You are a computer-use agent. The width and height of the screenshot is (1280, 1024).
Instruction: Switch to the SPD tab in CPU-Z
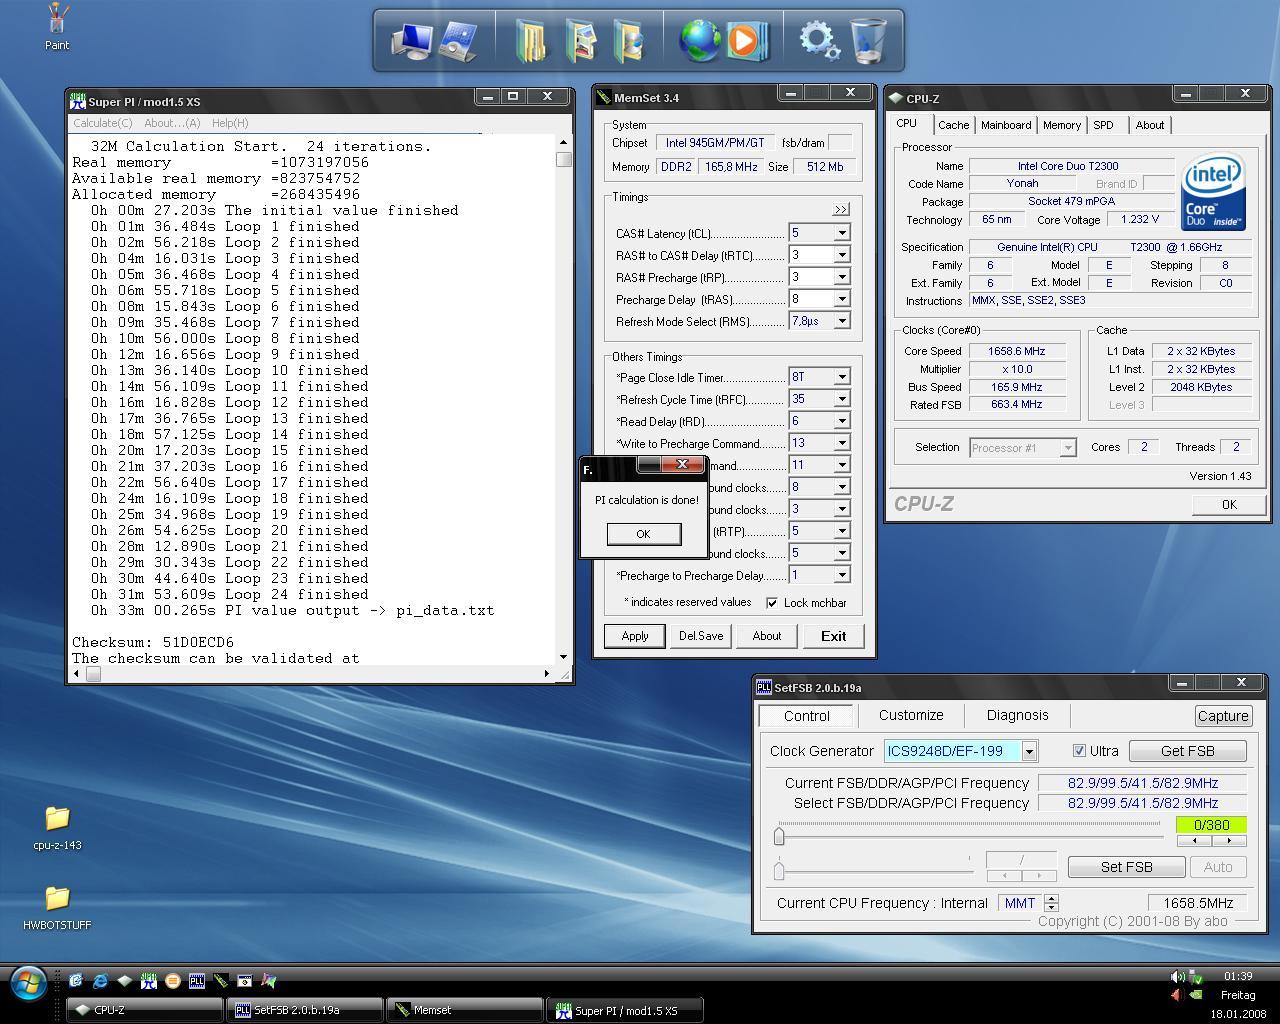1103,125
